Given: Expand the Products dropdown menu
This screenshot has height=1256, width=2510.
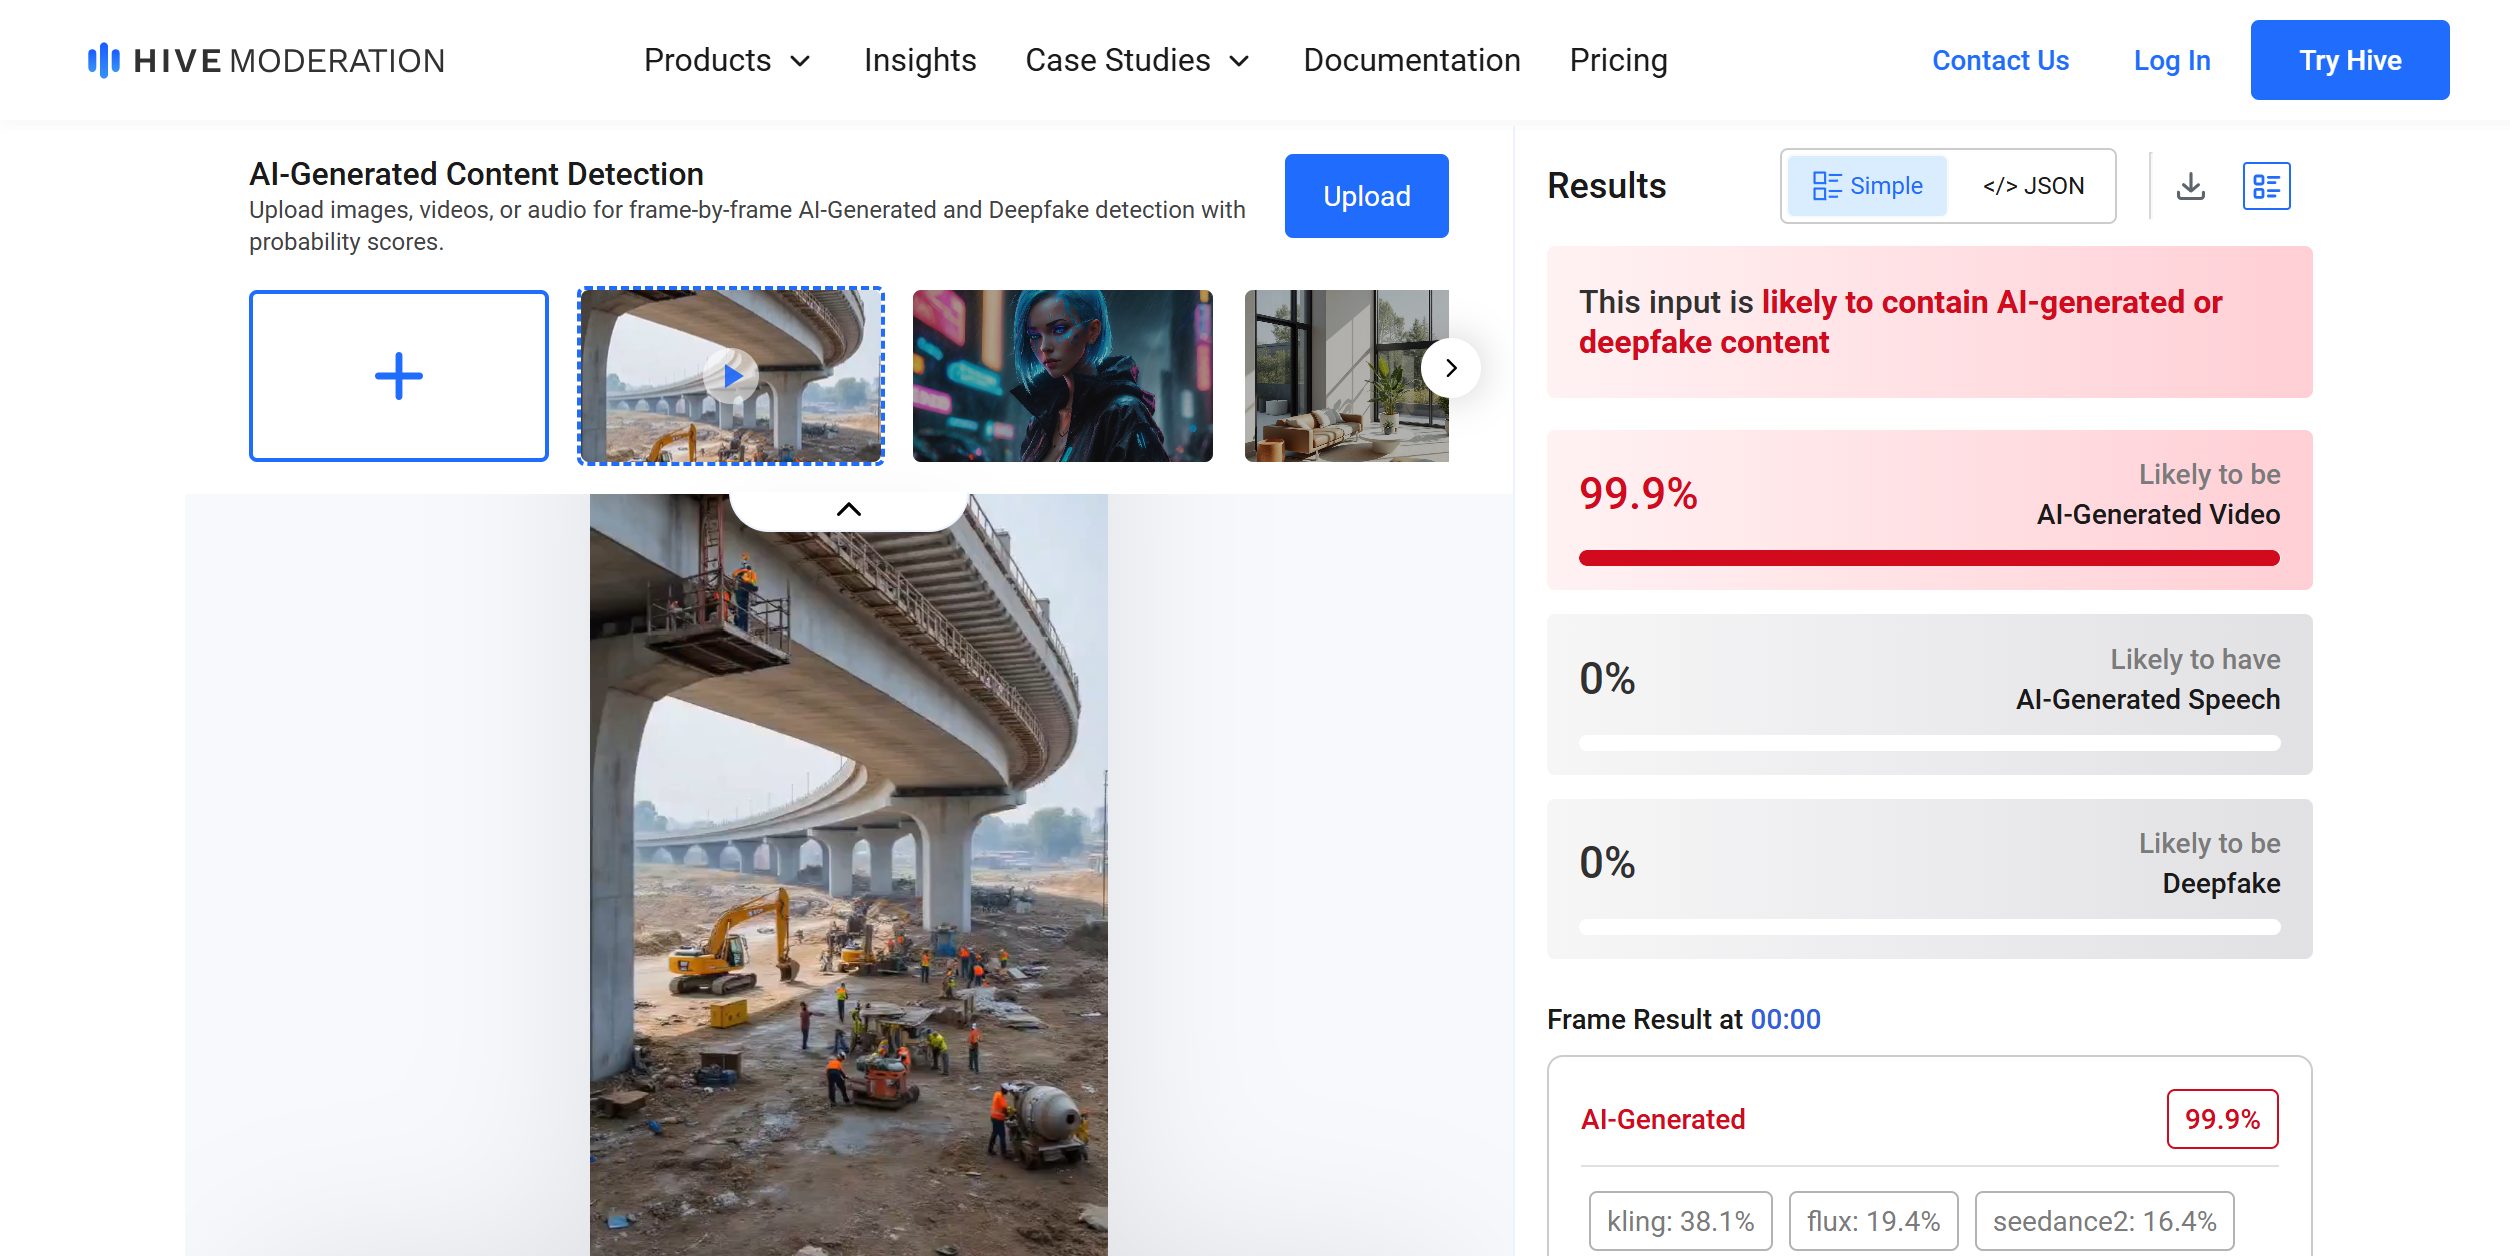Looking at the screenshot, I should (727, 60).
